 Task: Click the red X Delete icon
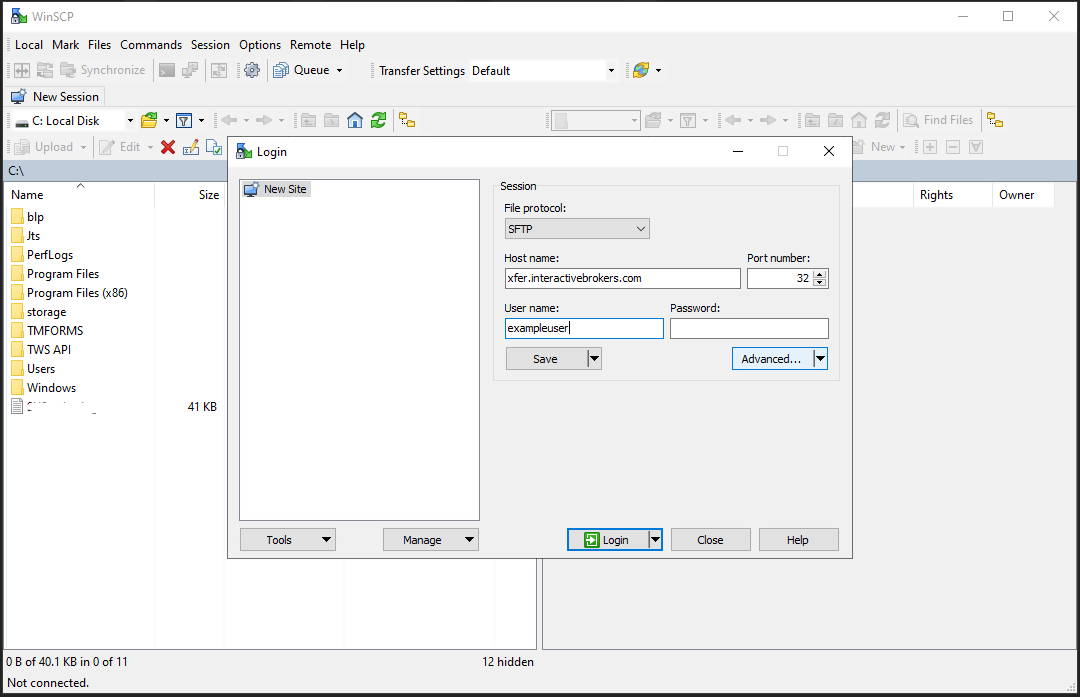coord(168,147)
